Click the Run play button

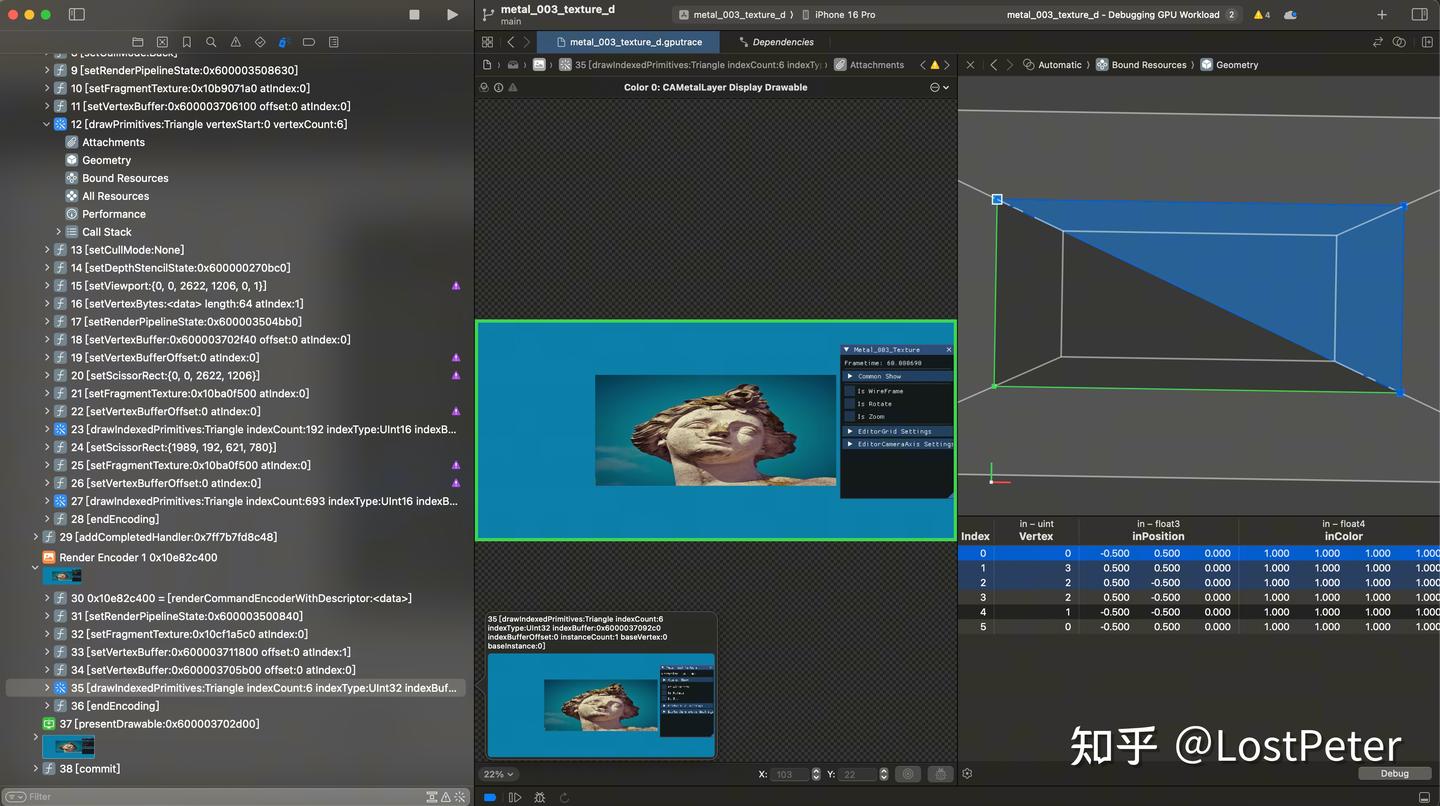pos(452,14)
